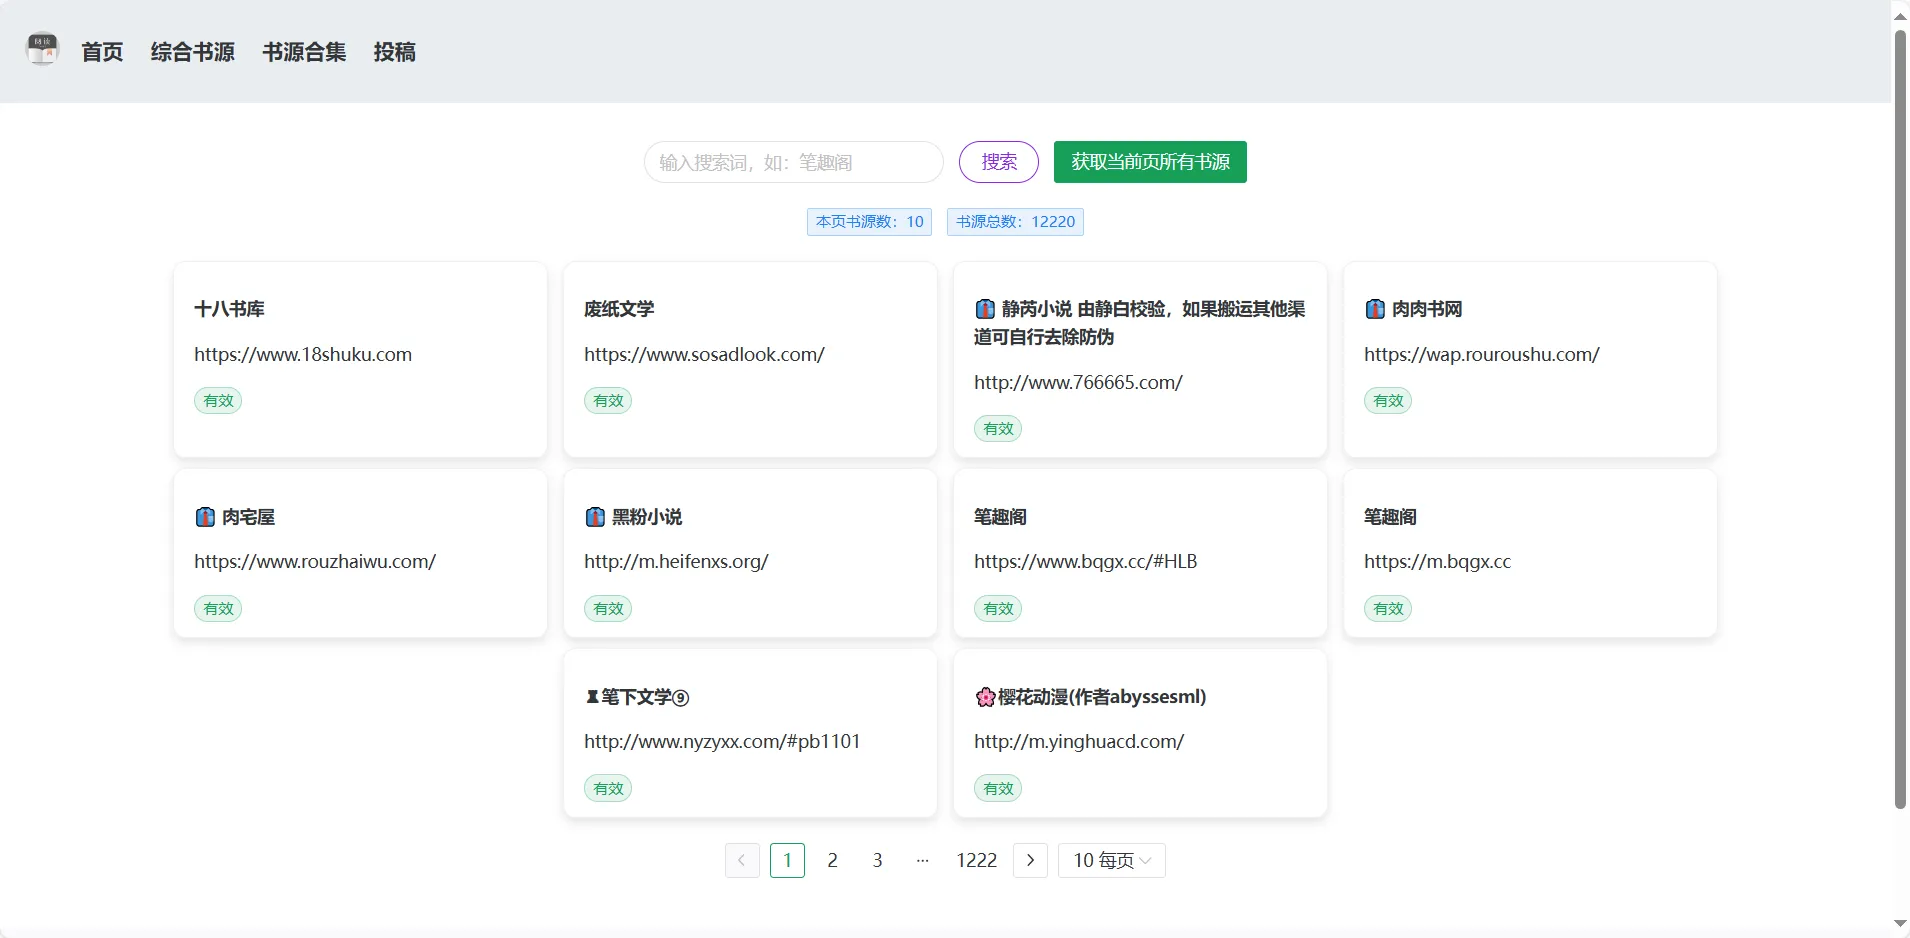The image size is (1910, 938).
Task: Open the 综合书源 navigation item
Action: 193,52
